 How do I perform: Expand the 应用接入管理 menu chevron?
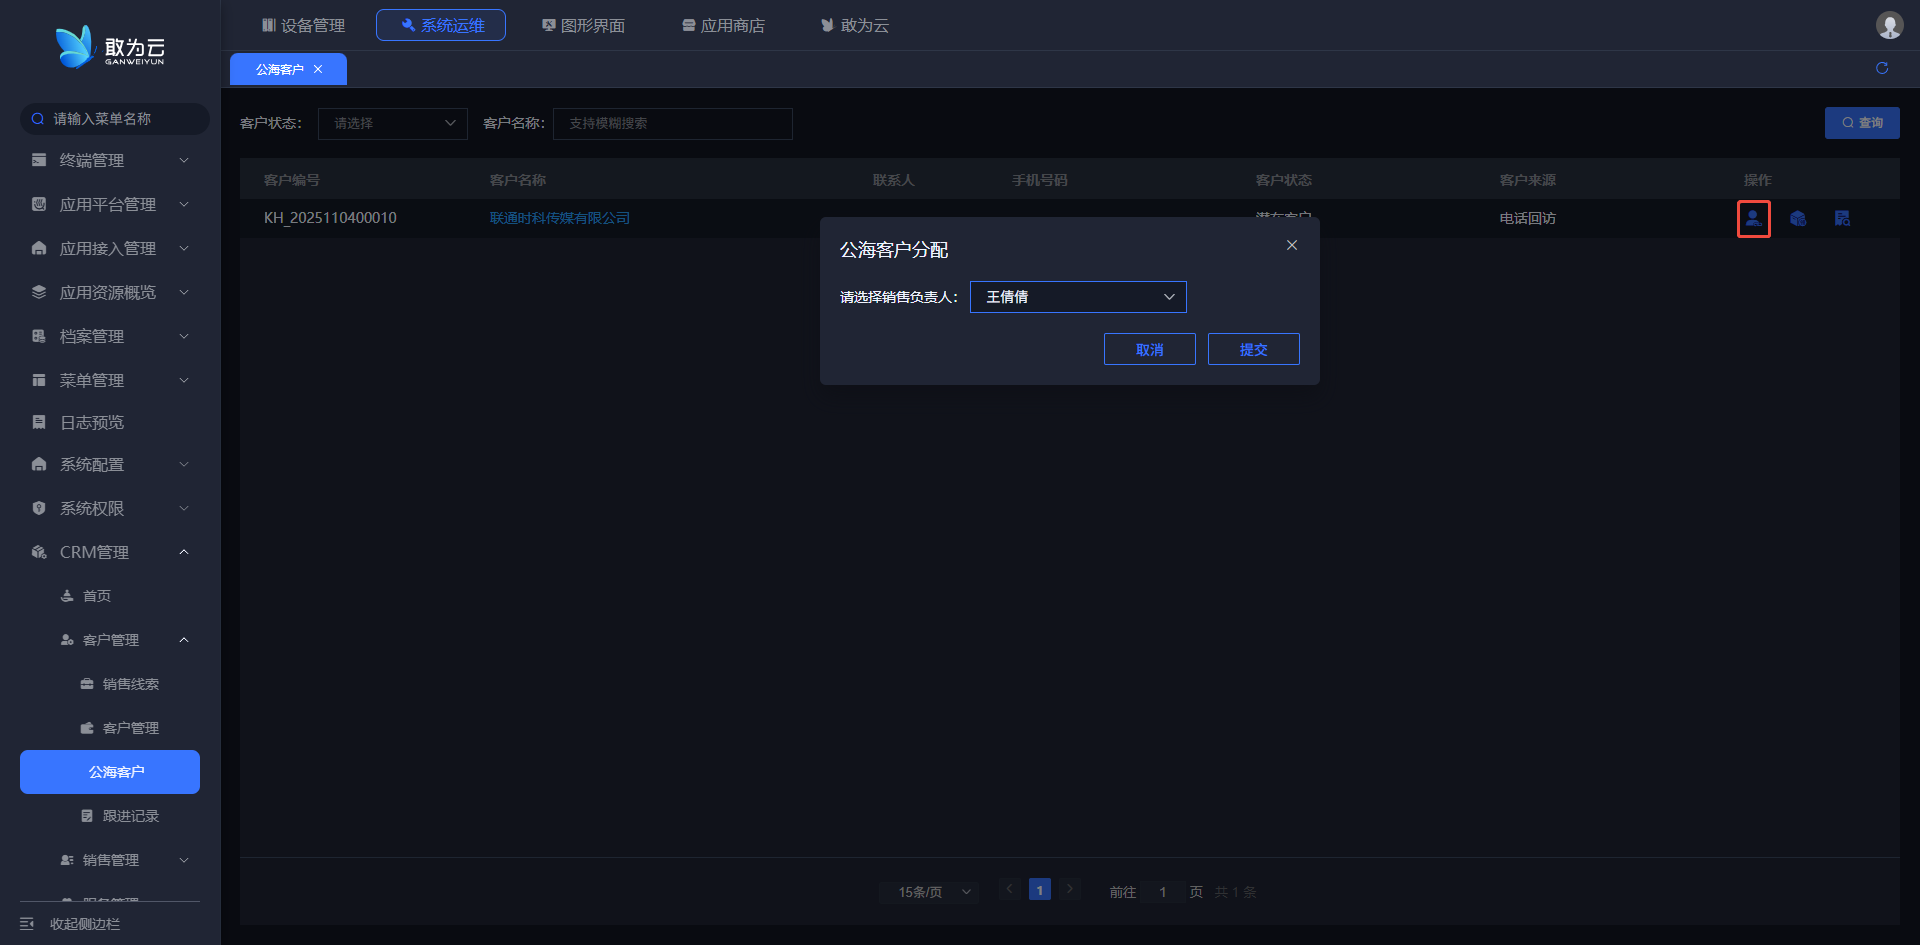pos(184,248)
